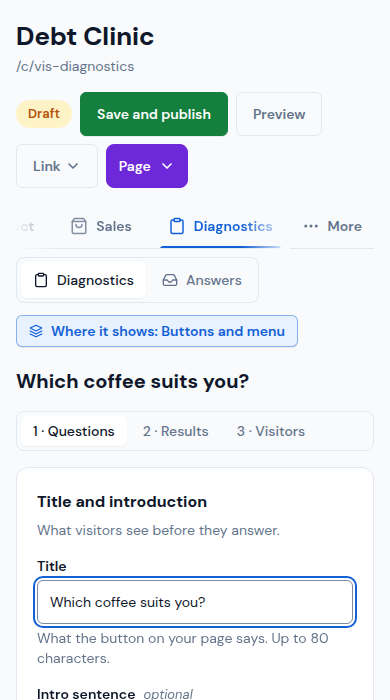Open the More ellipsis menu
Screen dimensions: 390x700
[332, 226]
